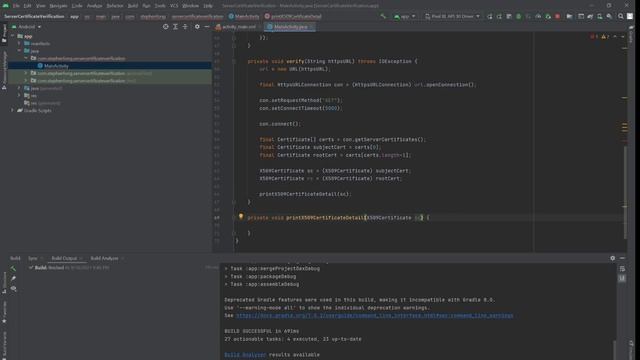640x360 pixels.
Task: Open the Build Analyzer tab
Action: click(x=104, y=258)
